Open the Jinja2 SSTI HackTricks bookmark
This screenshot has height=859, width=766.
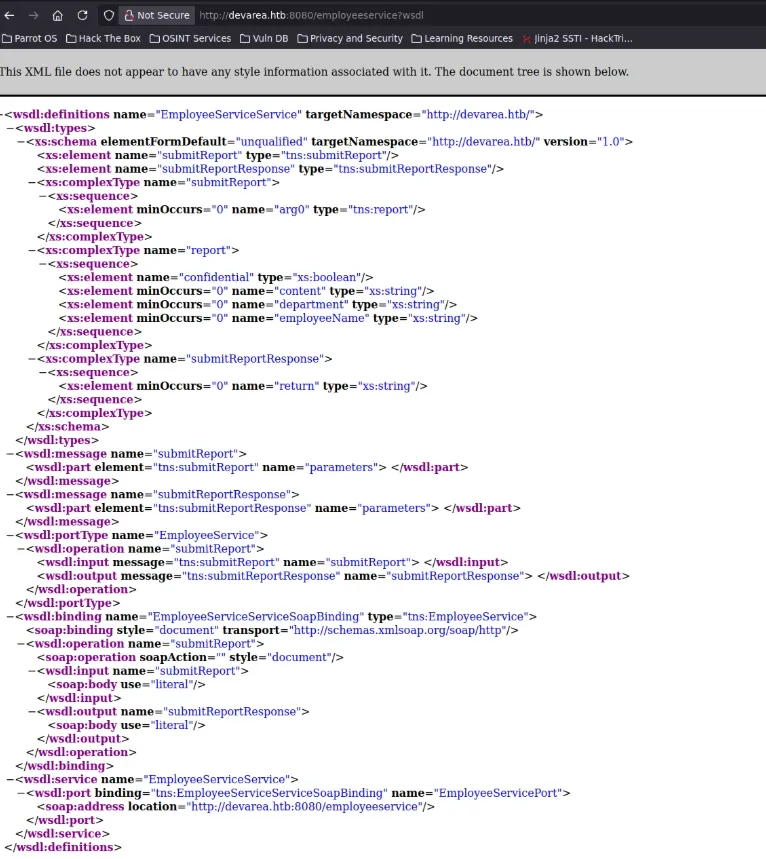click(x=577, y=39)
